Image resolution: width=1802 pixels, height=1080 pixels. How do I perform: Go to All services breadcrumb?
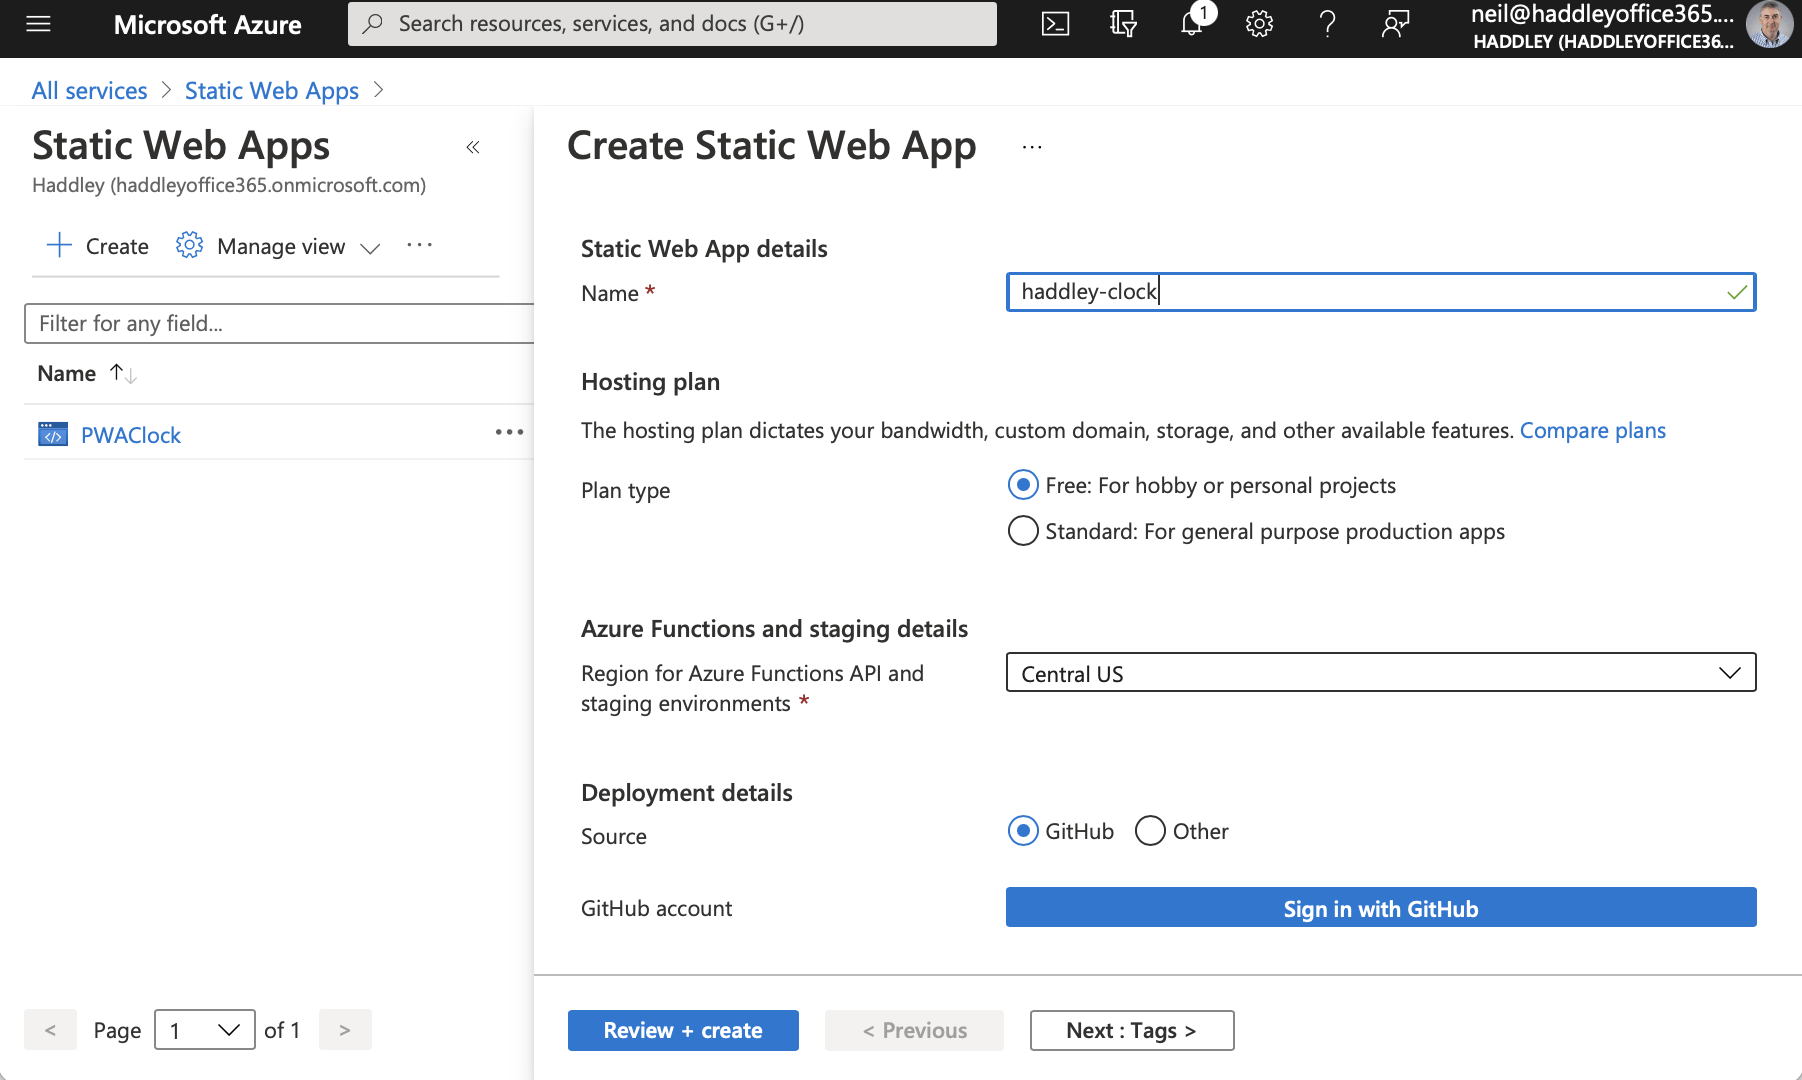[89, 91]
